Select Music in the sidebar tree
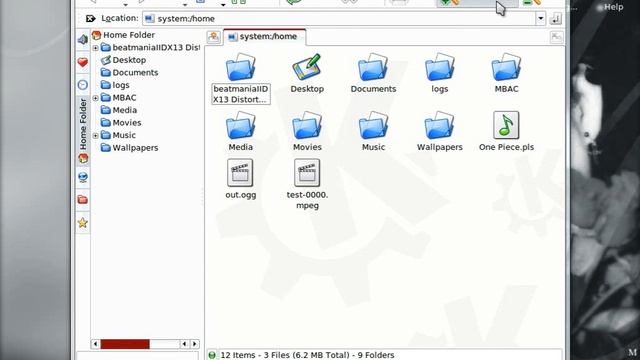Image resolution: width=640 pixels, height=360 pixels. [118, 135]
